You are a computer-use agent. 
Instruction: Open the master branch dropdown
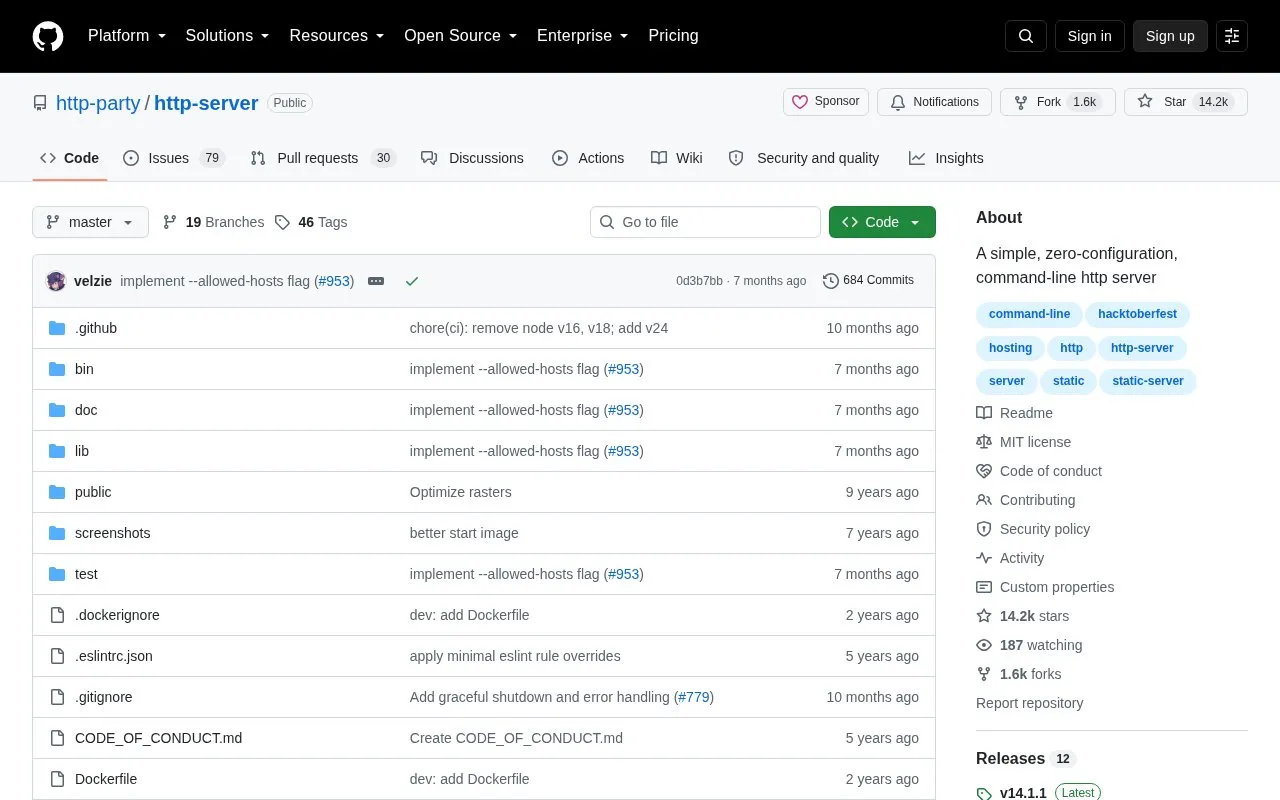coord(90,222)
